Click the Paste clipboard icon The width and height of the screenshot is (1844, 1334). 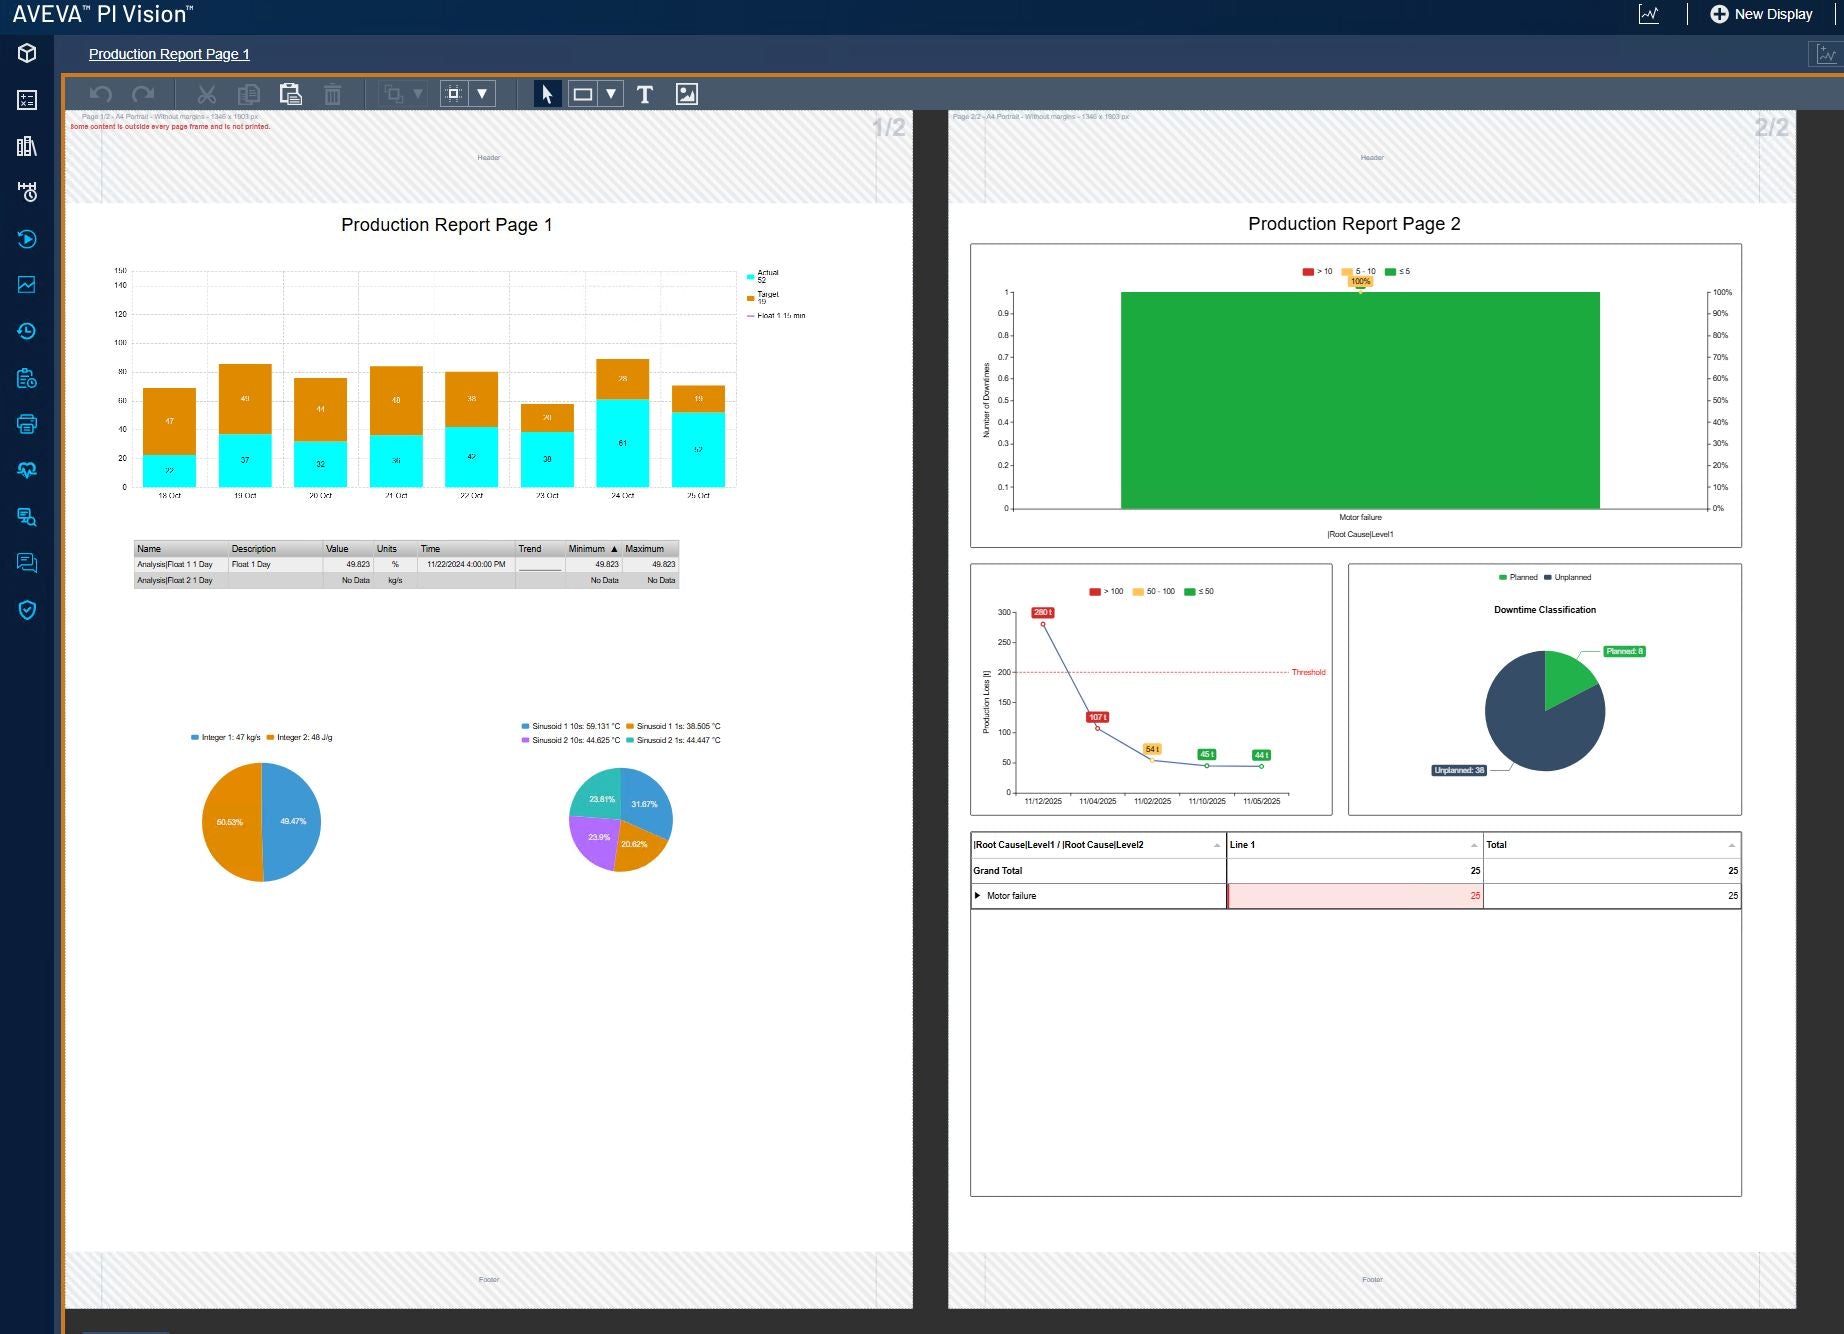(291, 94)
